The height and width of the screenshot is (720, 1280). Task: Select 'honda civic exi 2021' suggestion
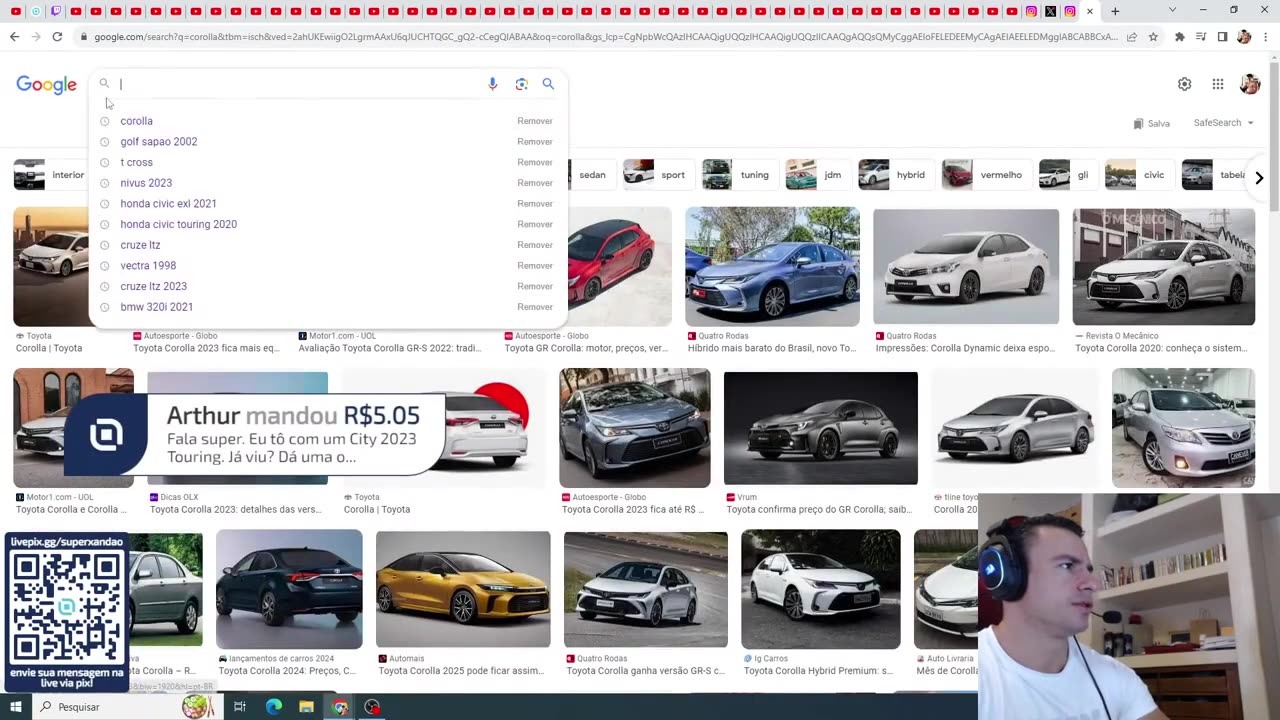[x=168, y=204]
